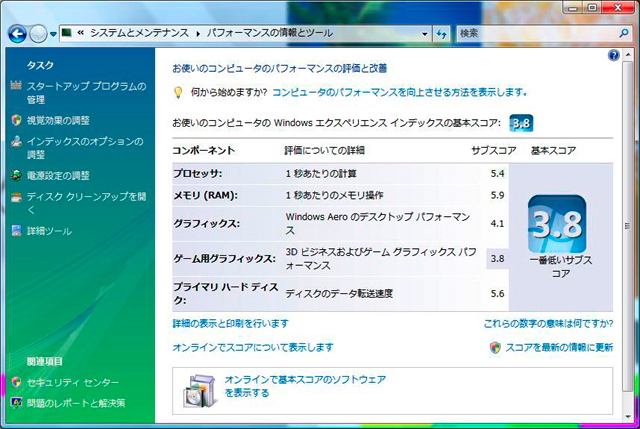Click the software box and disc icon
The image size is (640, 429).
coord(199,391)
